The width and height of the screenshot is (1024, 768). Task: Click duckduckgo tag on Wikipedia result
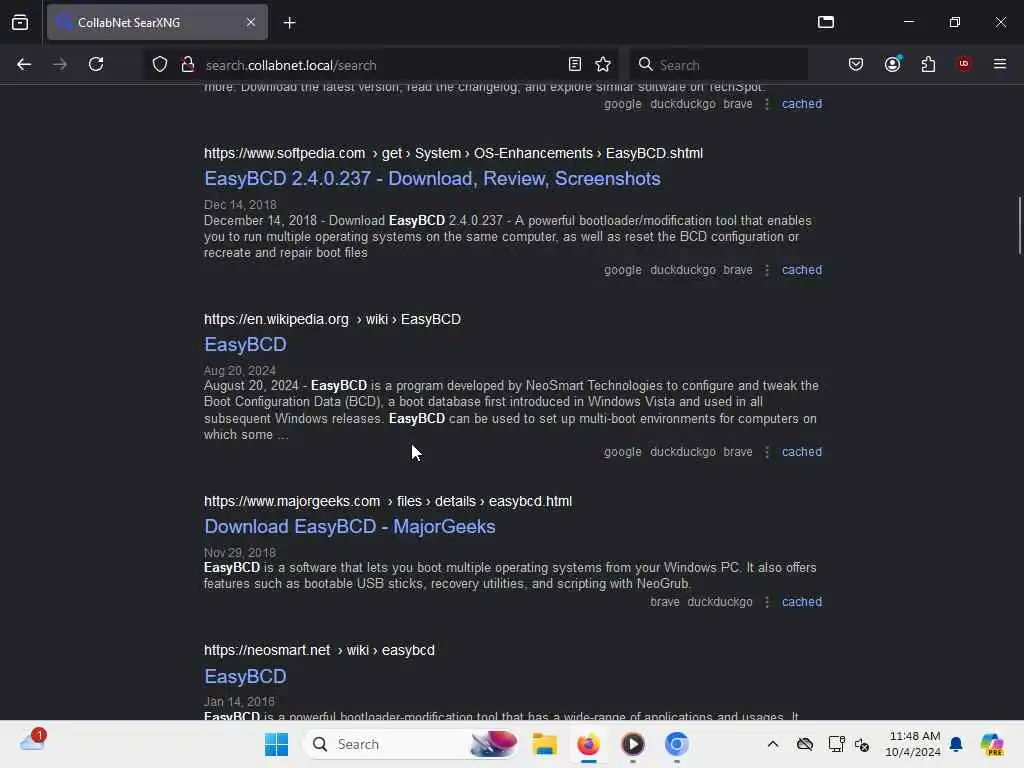[x=682, y=452]
